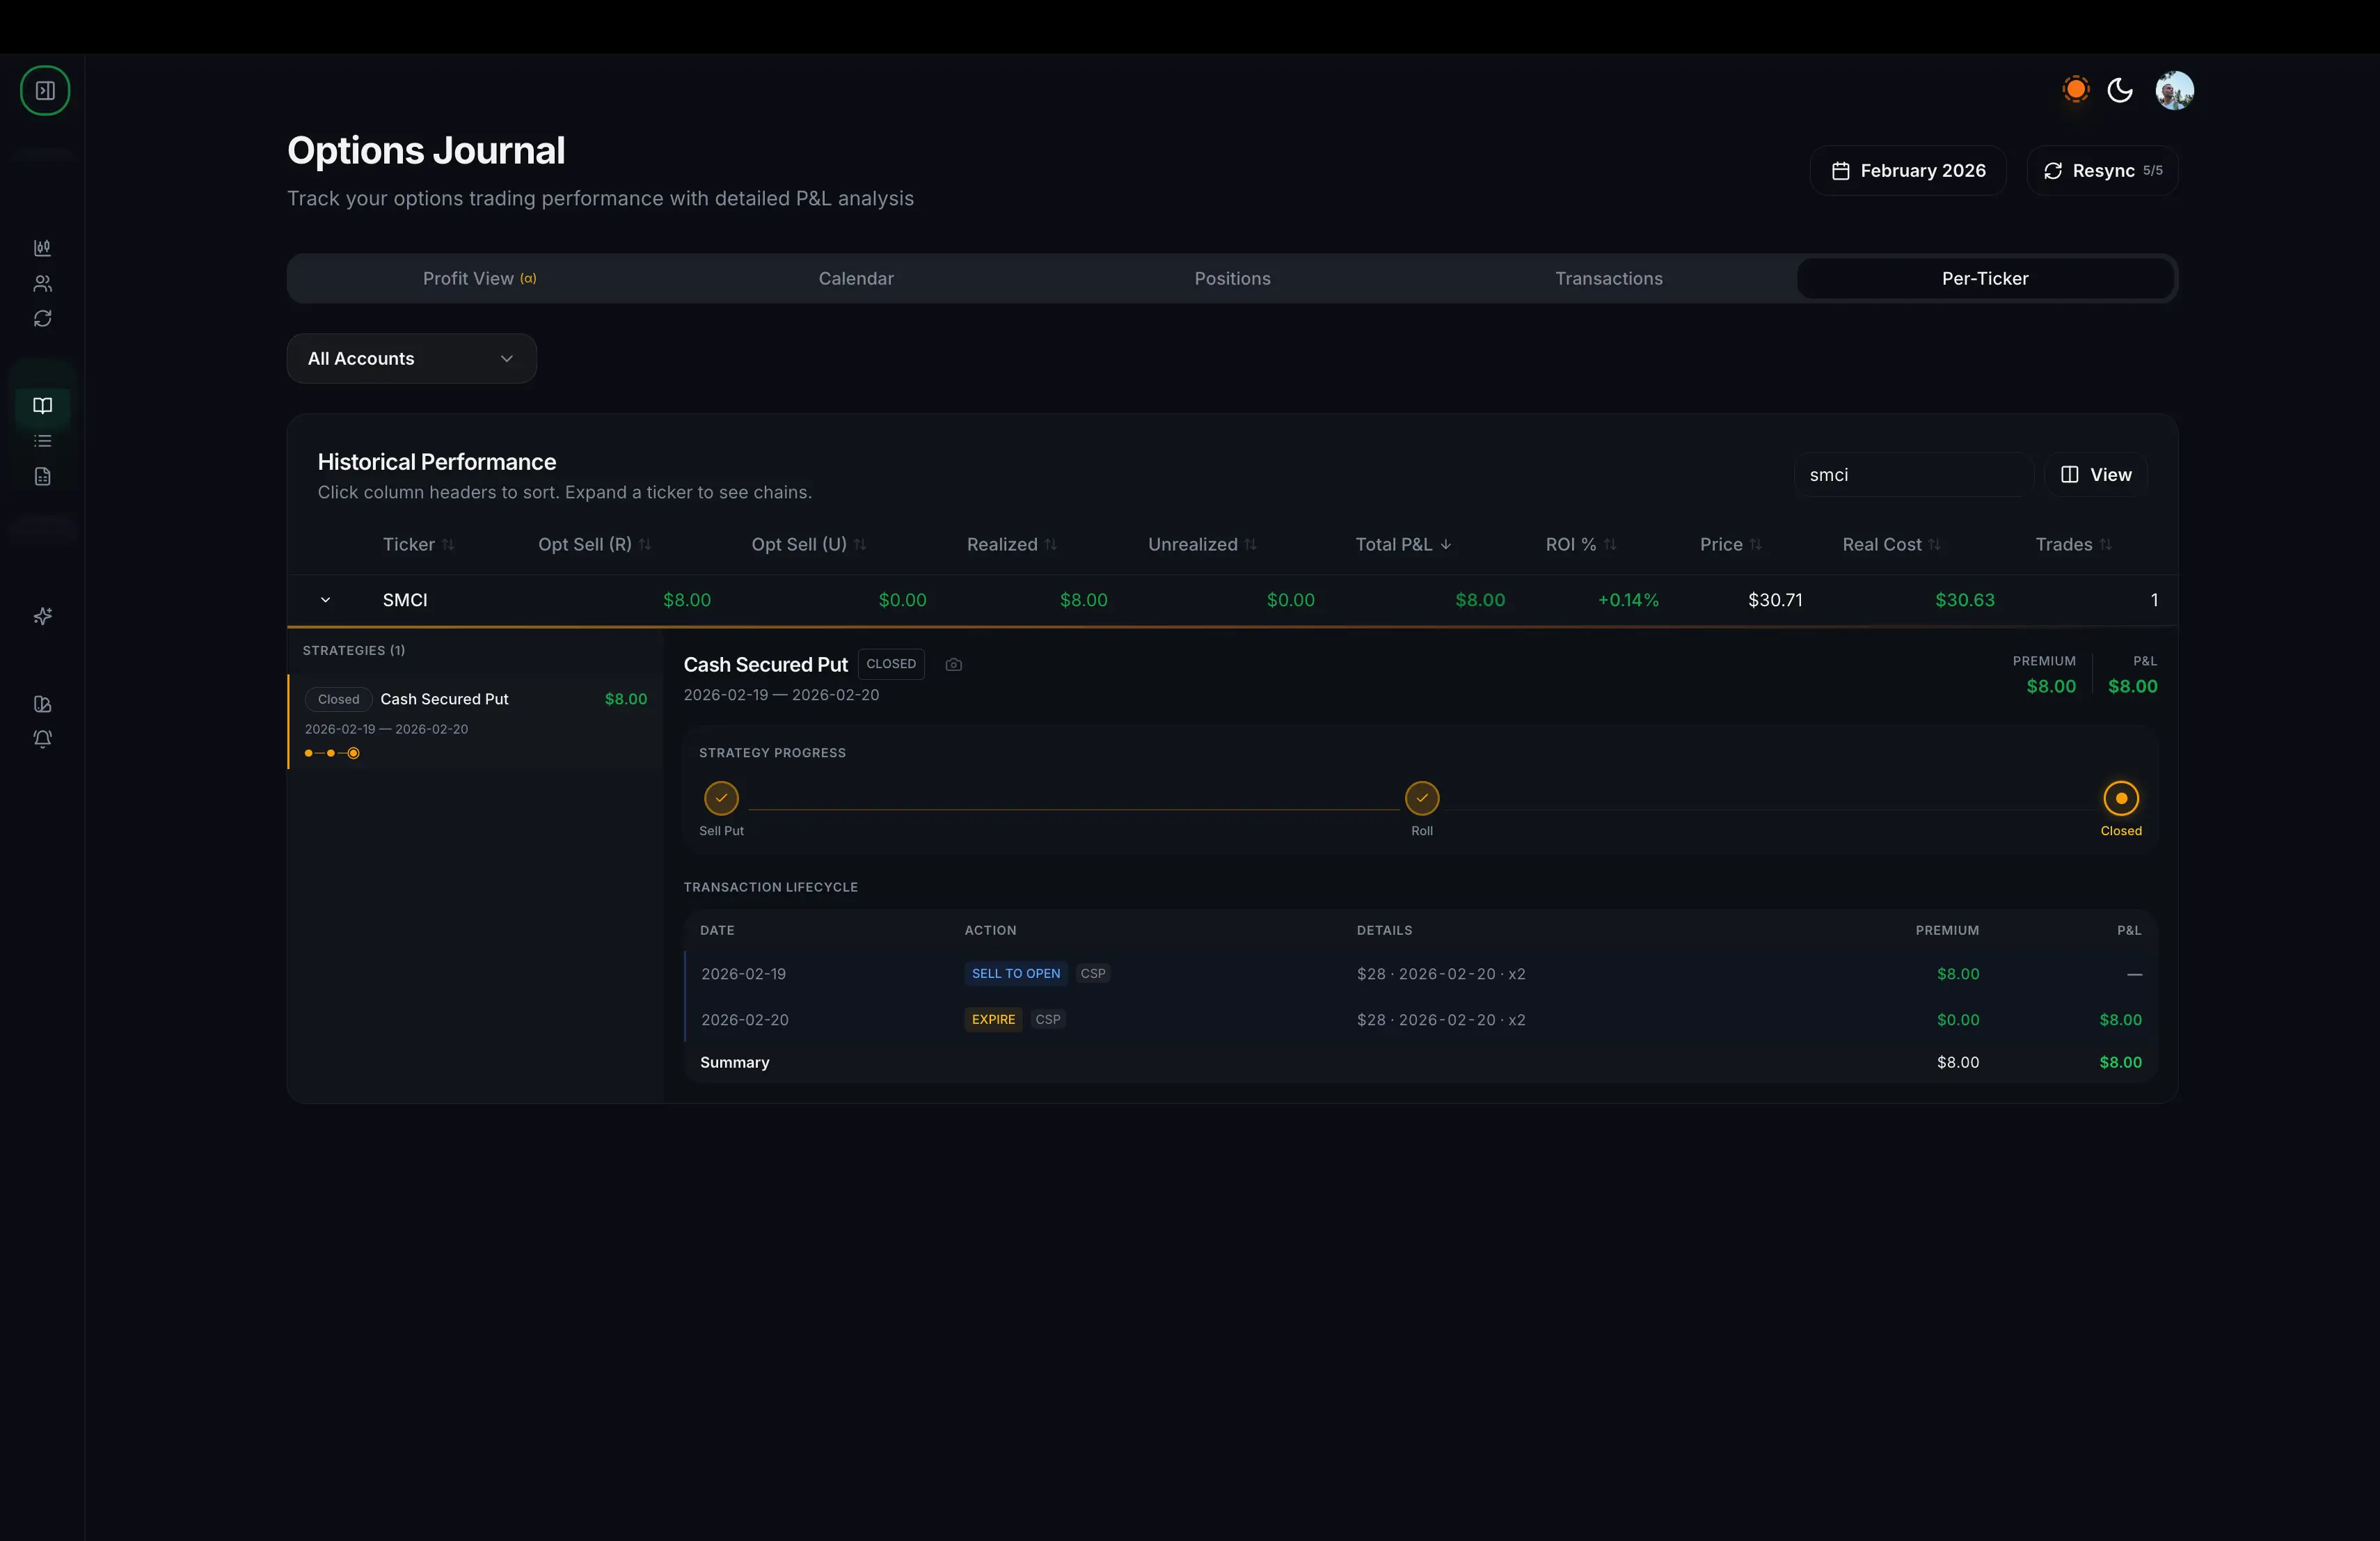Click the Sell Put progress step
The height and width of the screenshot is (1541, 2380).
[721, 799]
